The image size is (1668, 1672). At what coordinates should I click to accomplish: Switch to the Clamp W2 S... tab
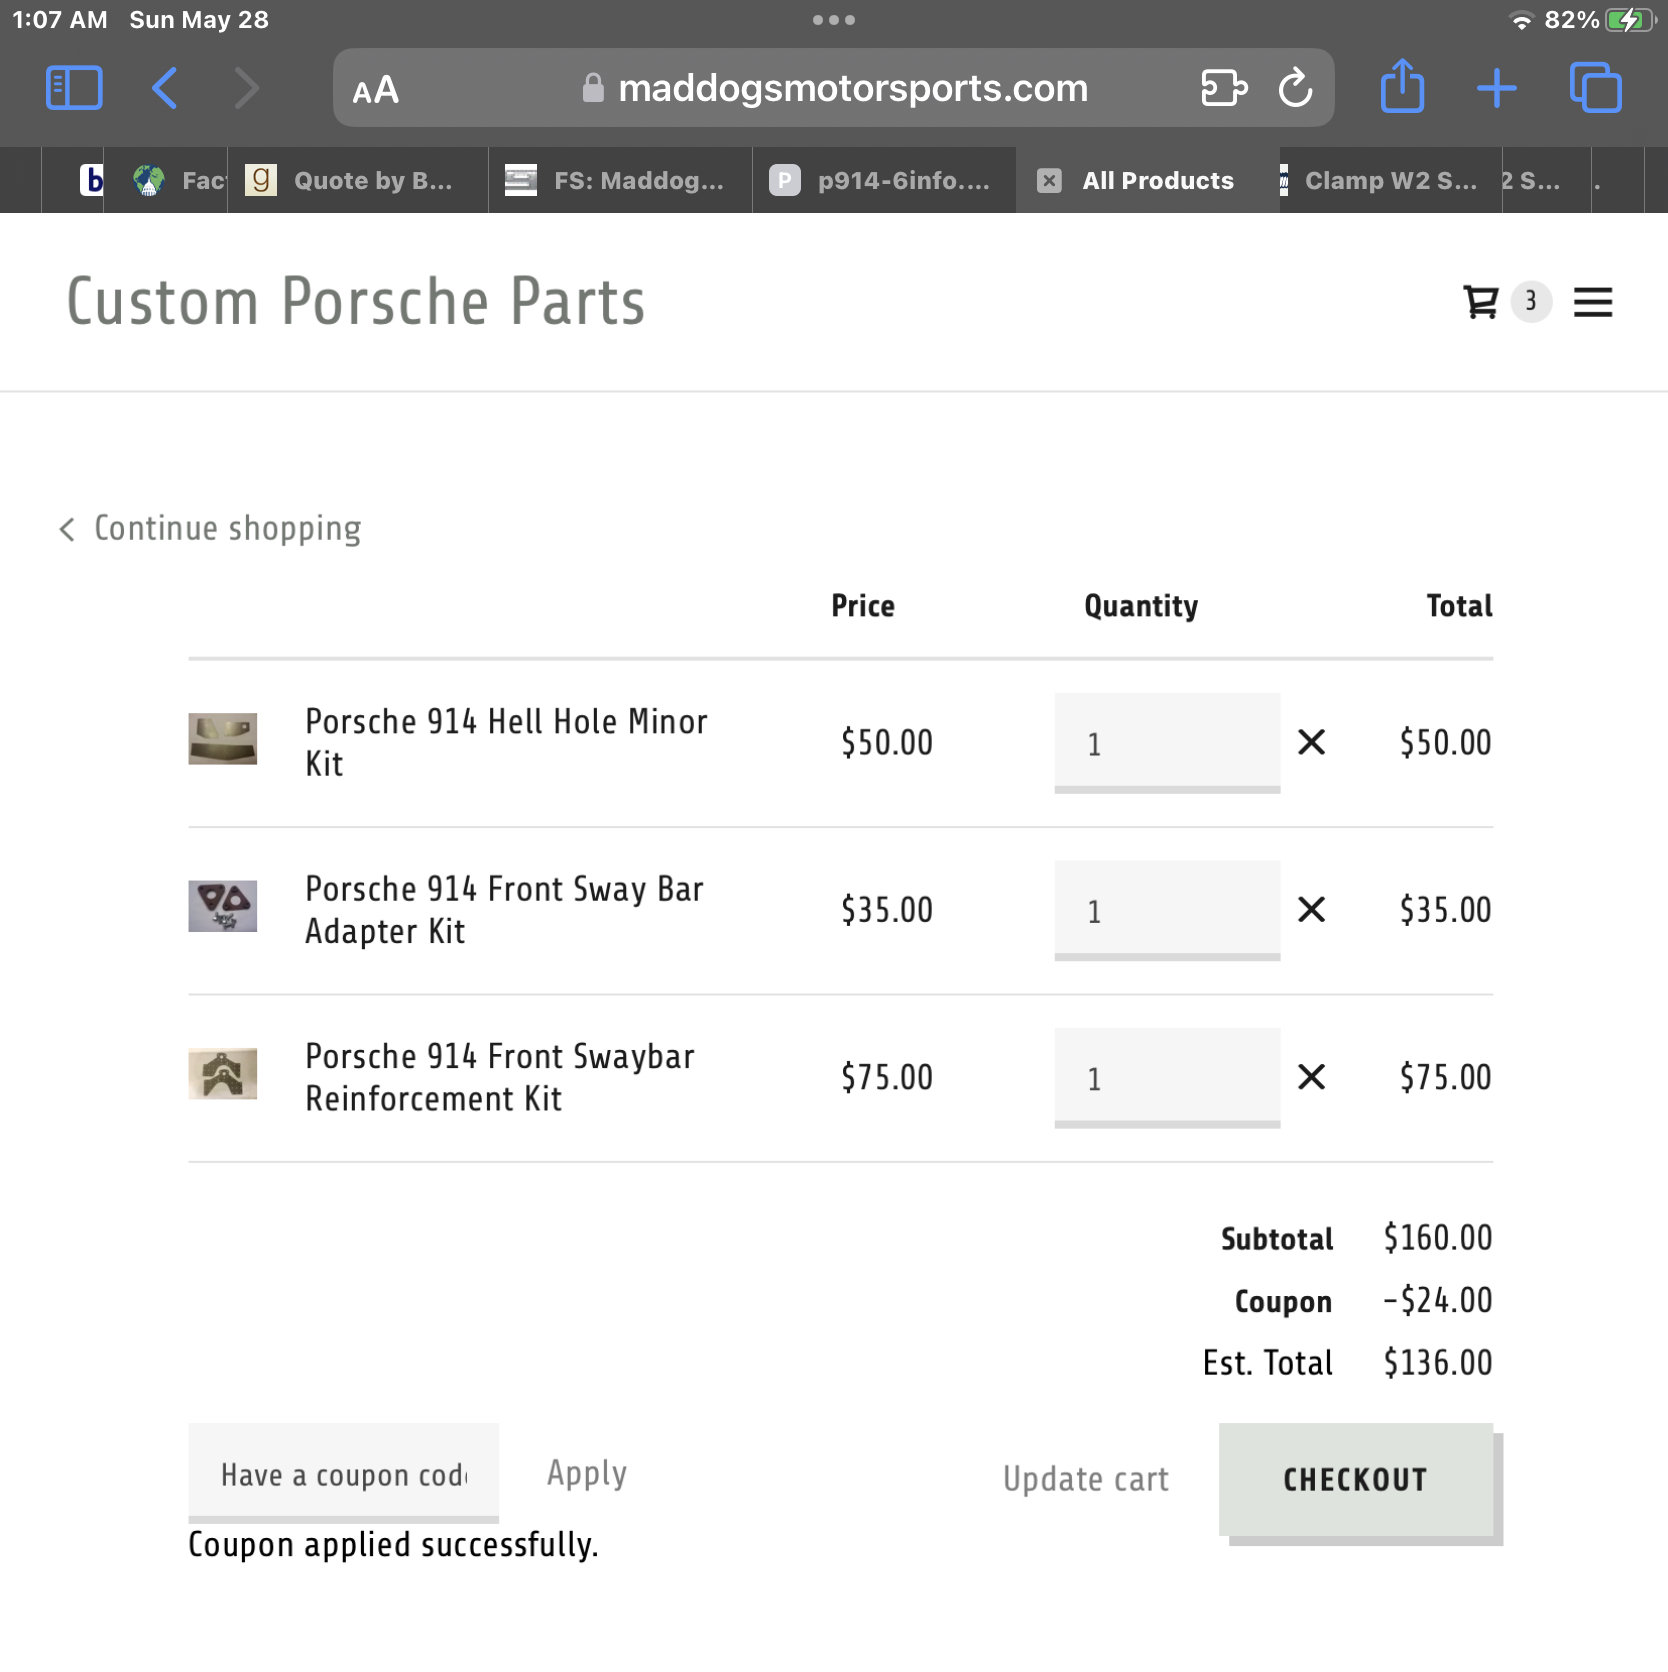point(1390,181)
